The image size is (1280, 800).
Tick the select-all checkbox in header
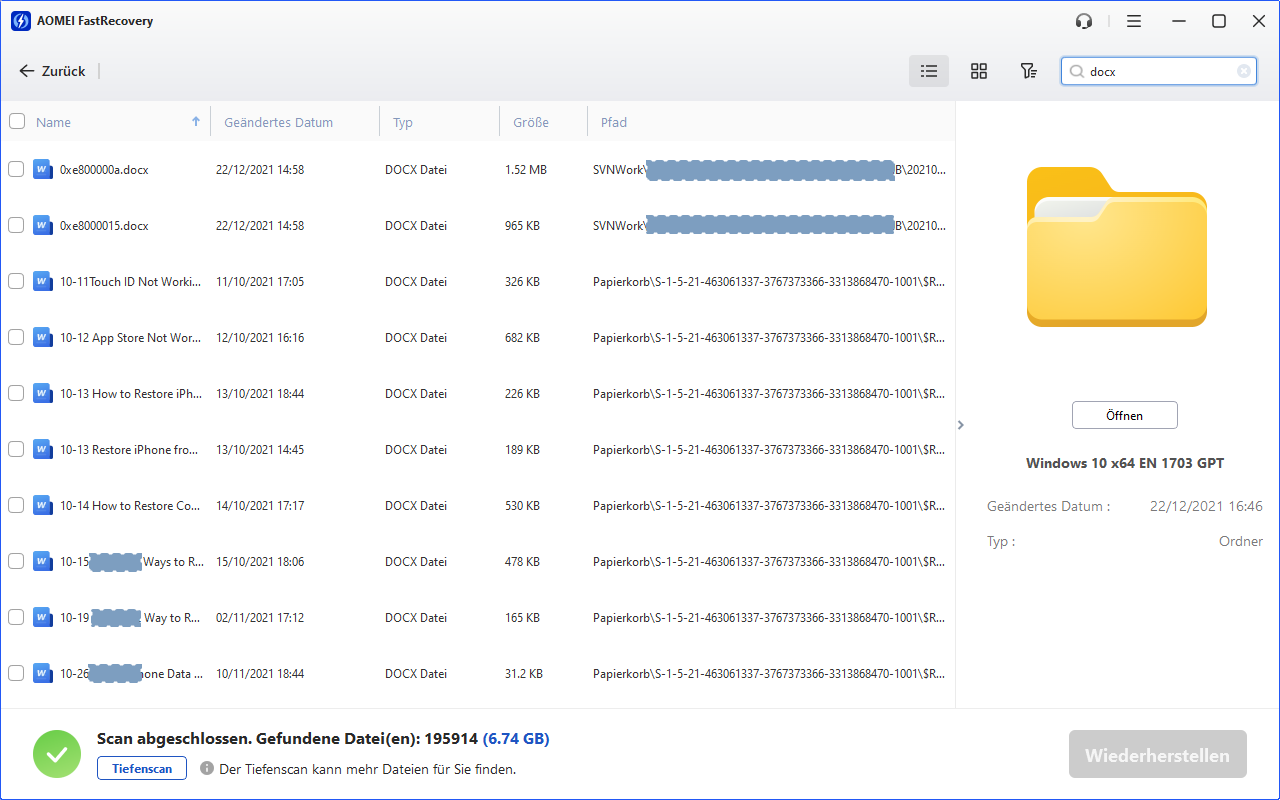pos(17,122)
